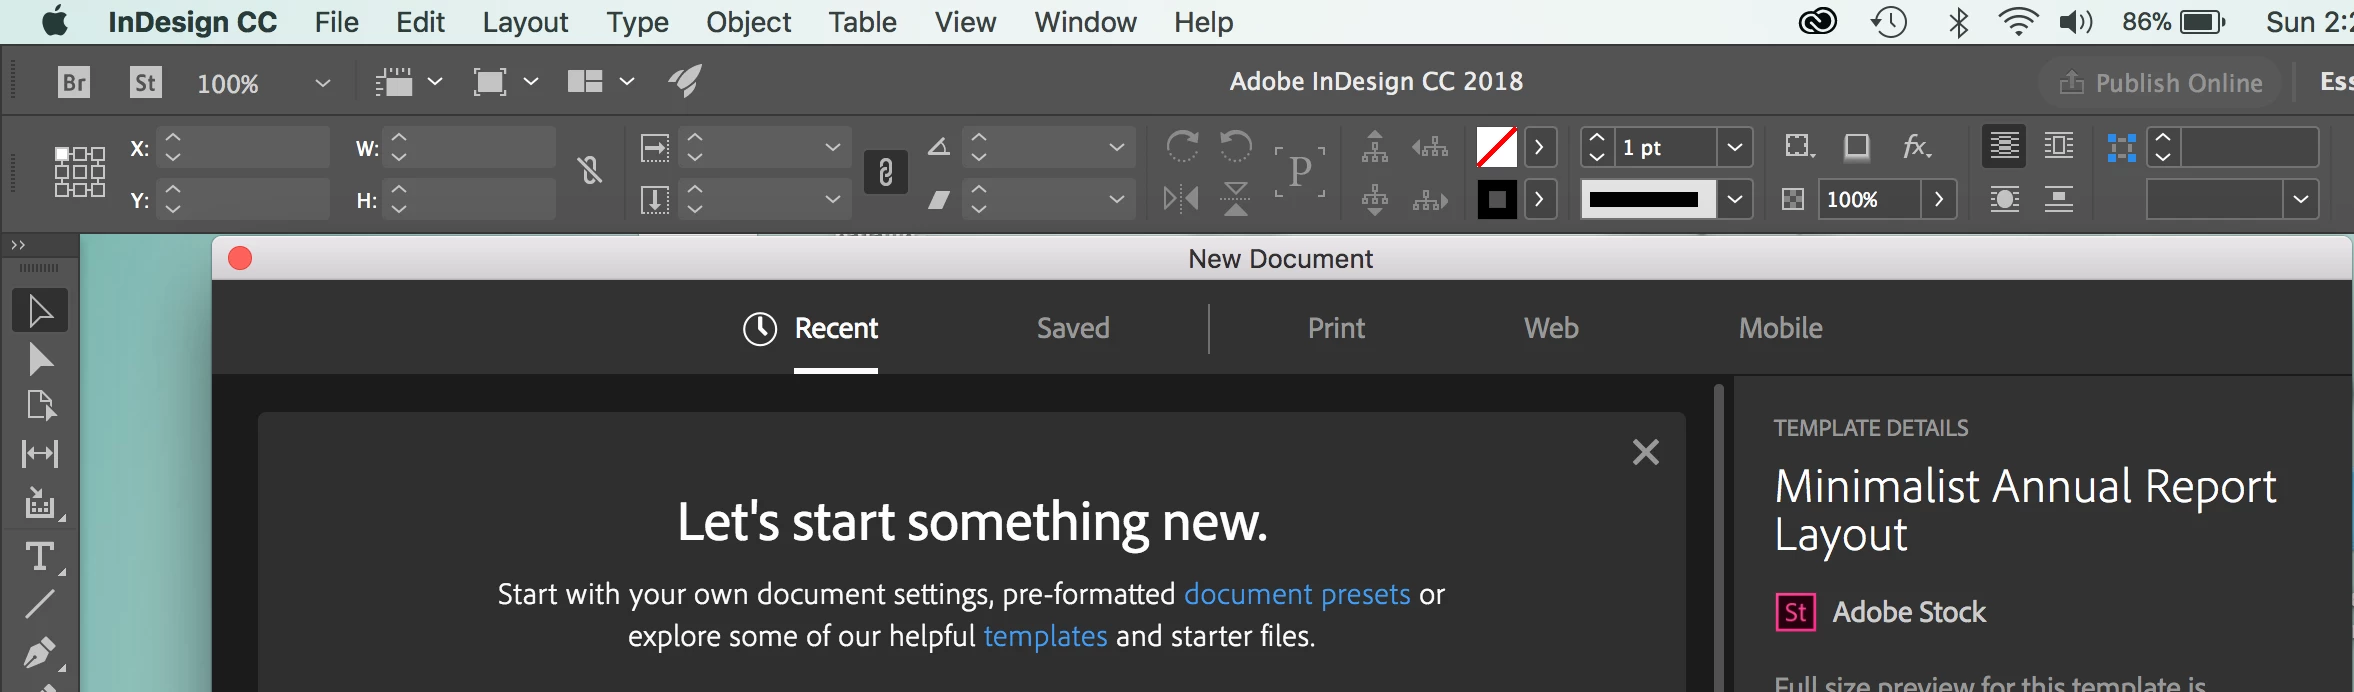Select the Content Collector tool
Screen dimensions: 2354x692
[40, 504]
